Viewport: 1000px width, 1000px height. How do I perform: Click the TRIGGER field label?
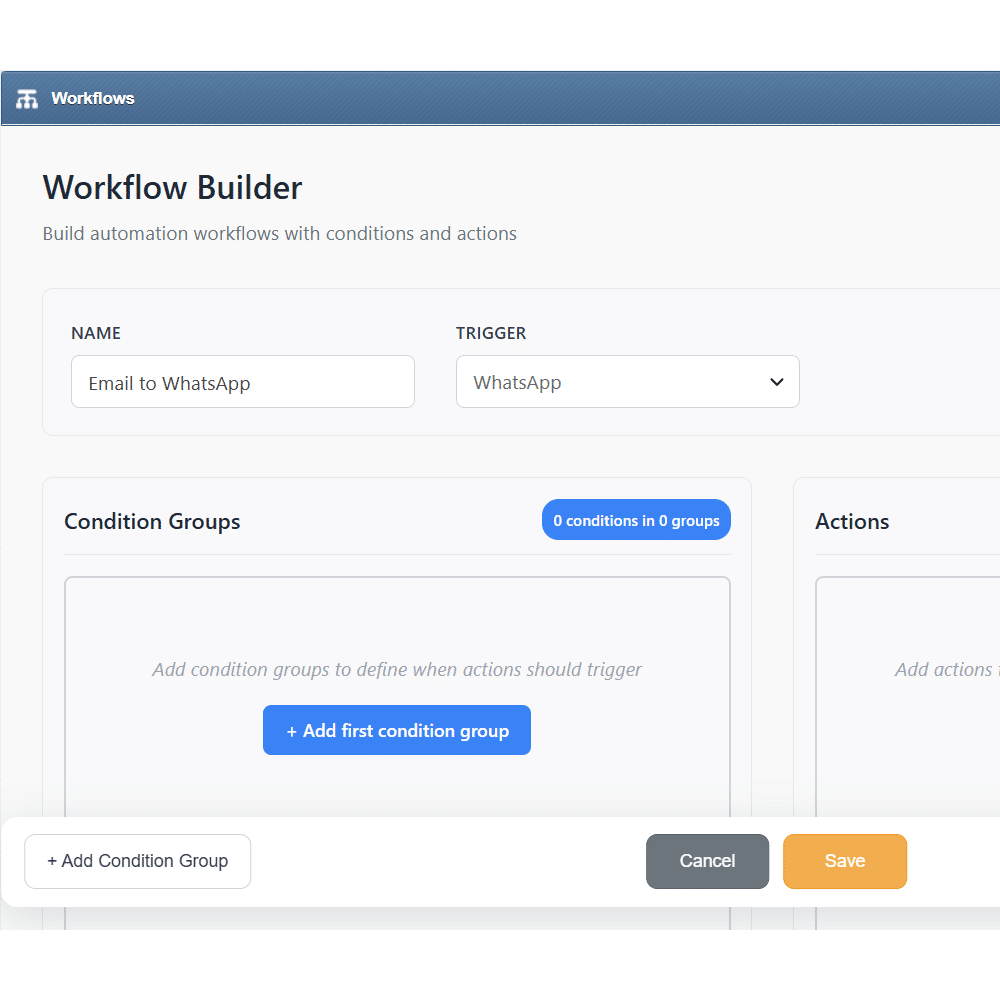[490, 333]
